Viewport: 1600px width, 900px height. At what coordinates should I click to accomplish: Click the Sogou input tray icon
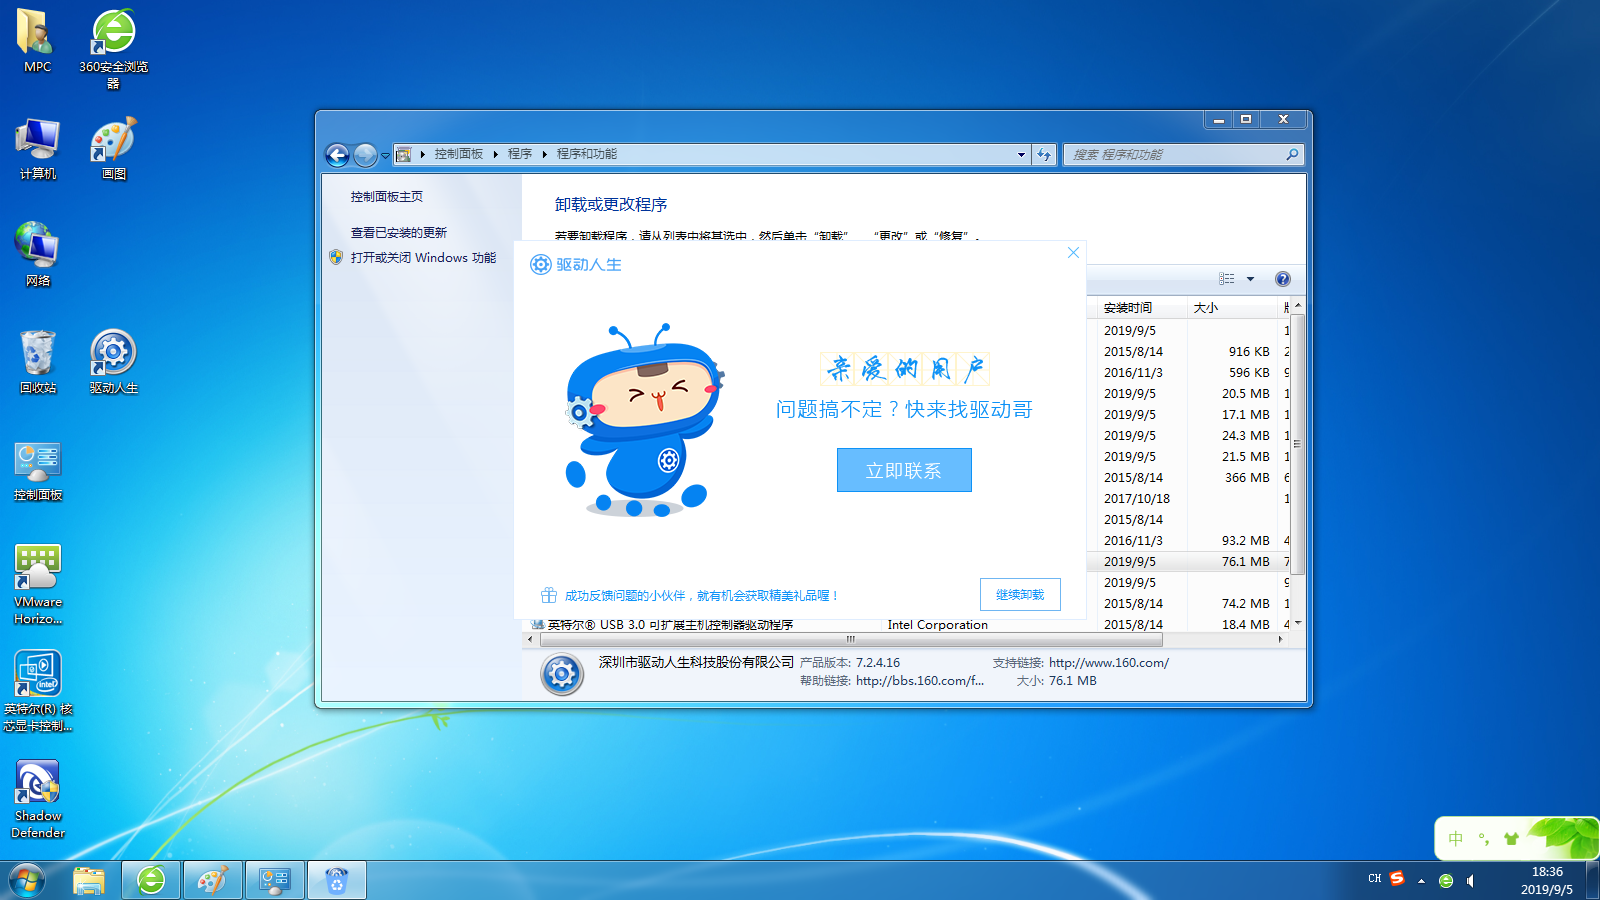[x=1397, y=879]
